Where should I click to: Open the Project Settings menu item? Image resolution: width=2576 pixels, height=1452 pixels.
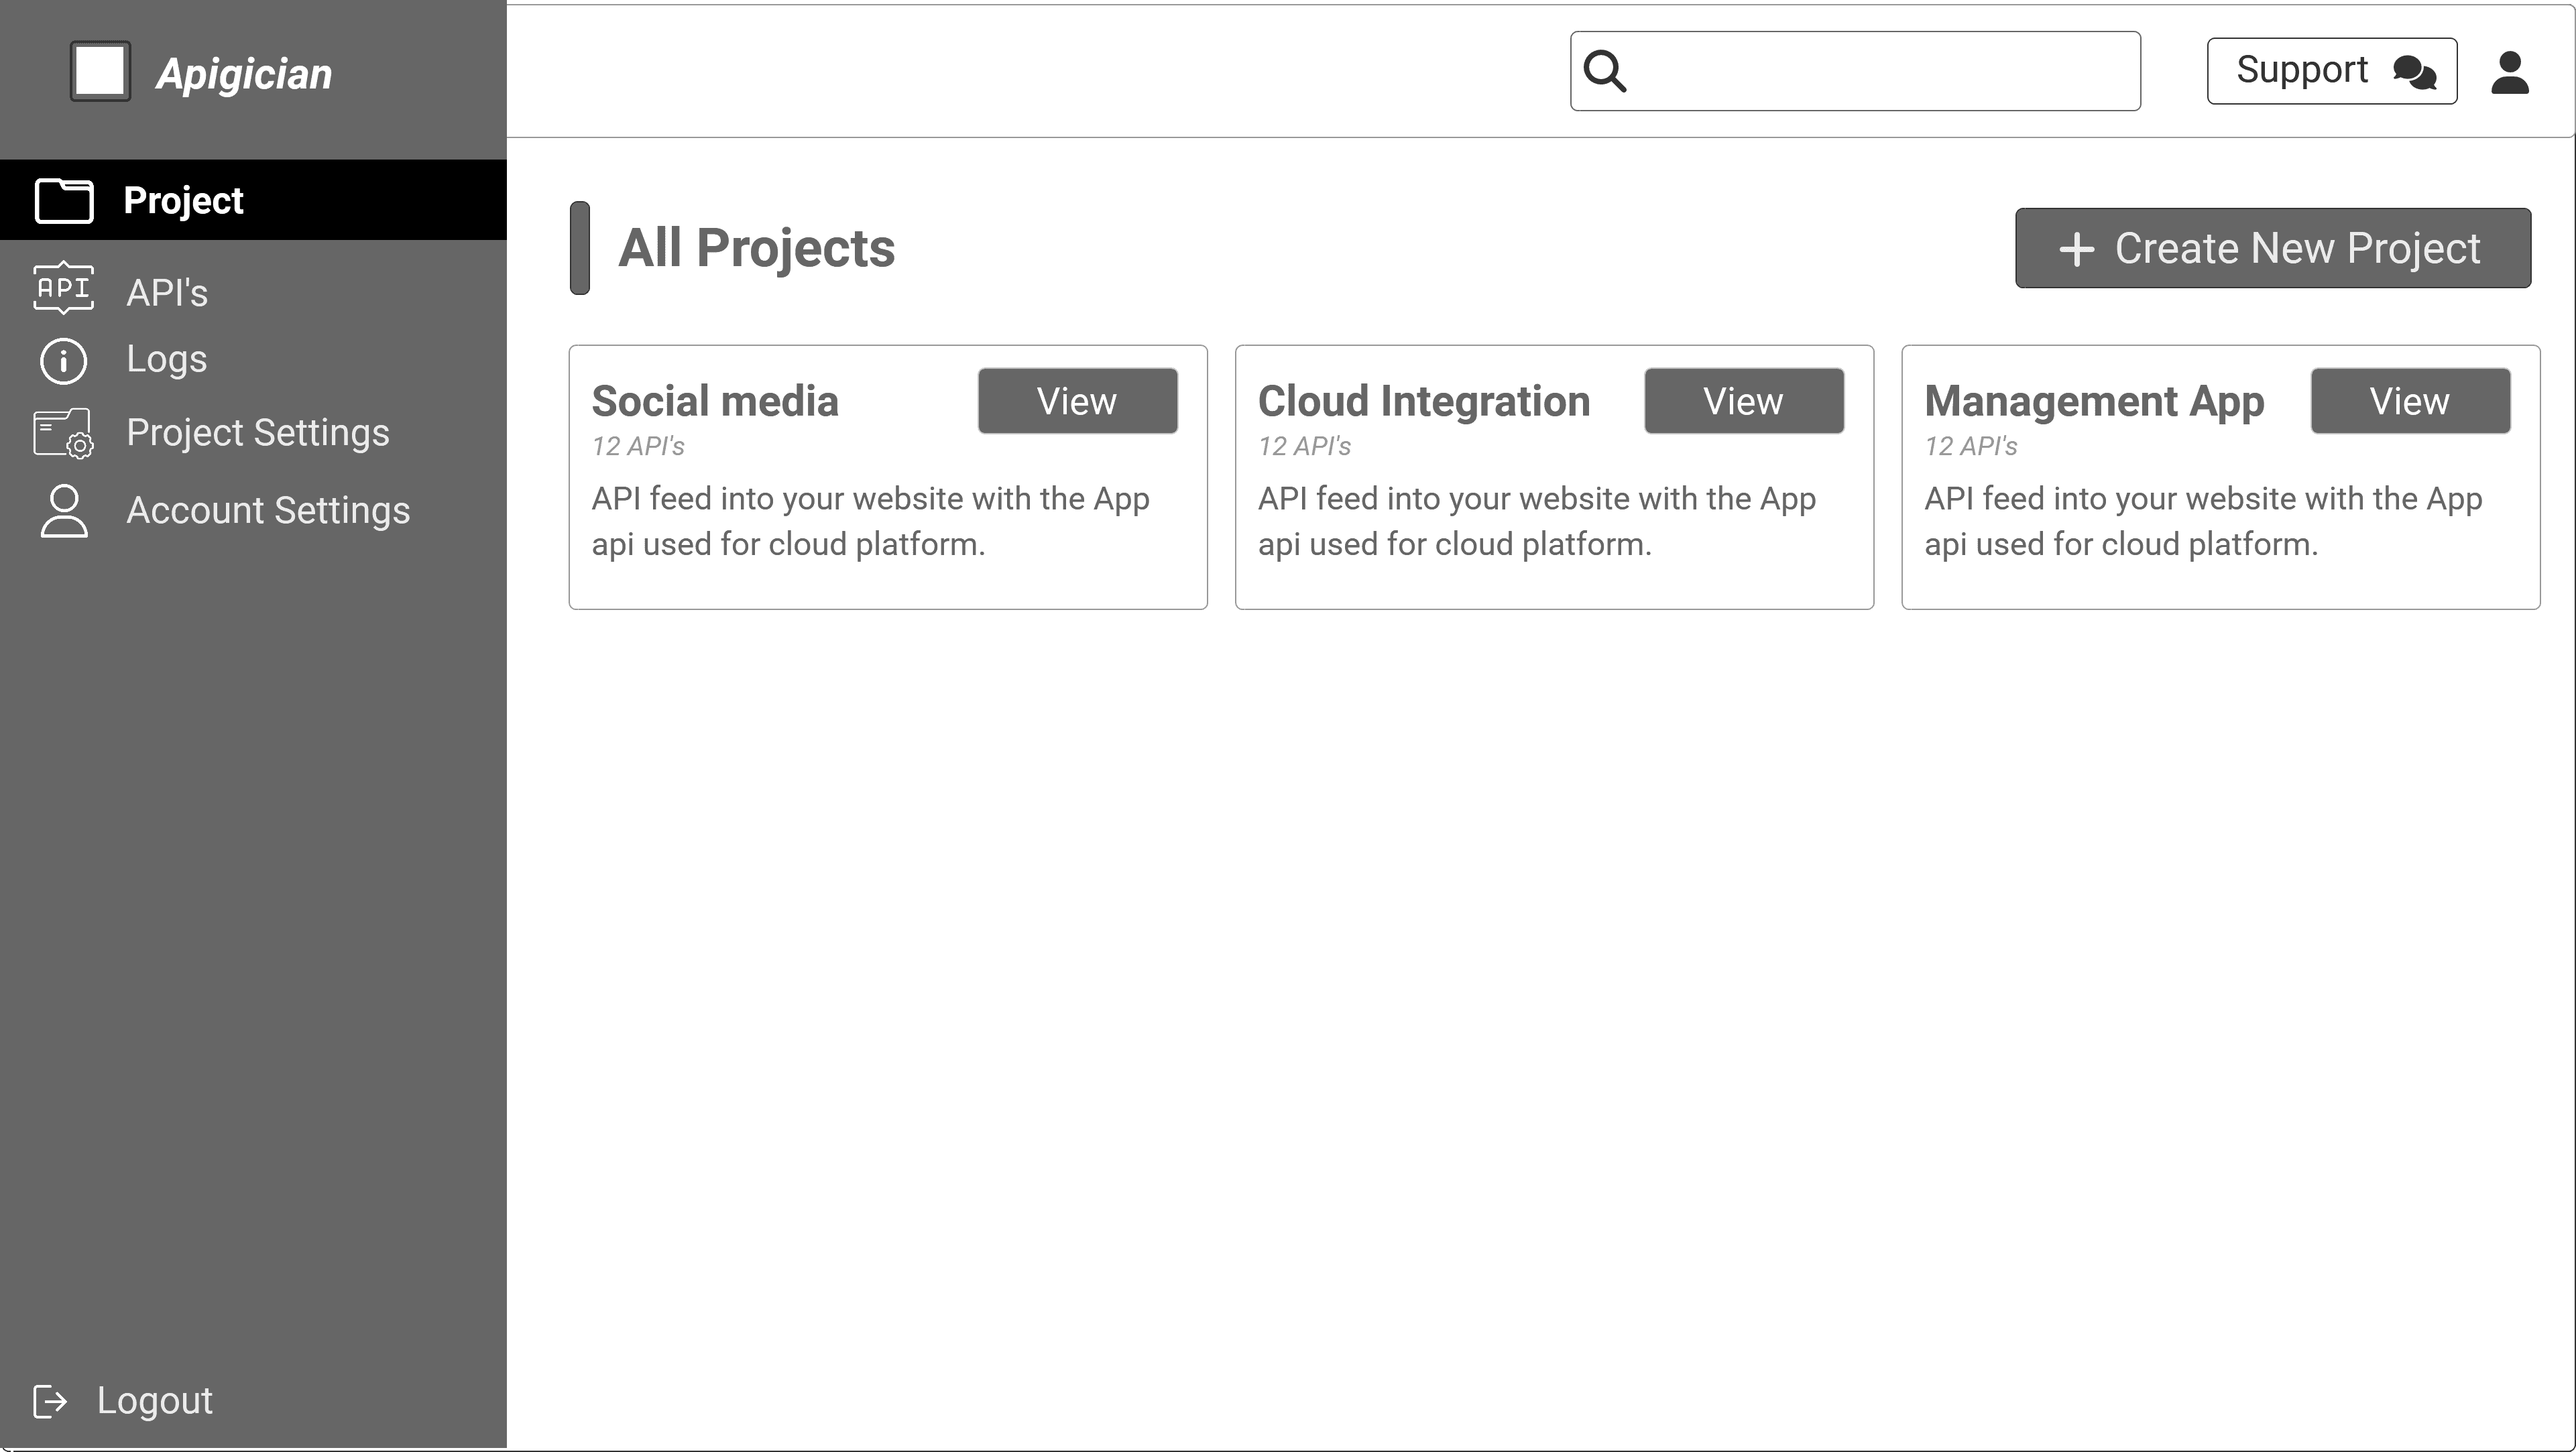(257, 433)
